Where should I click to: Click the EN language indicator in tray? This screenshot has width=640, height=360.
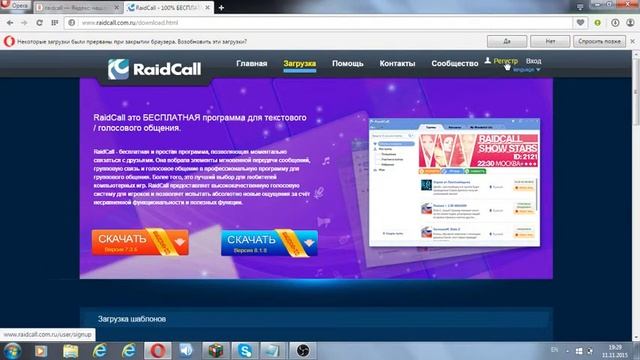point(554,350)
